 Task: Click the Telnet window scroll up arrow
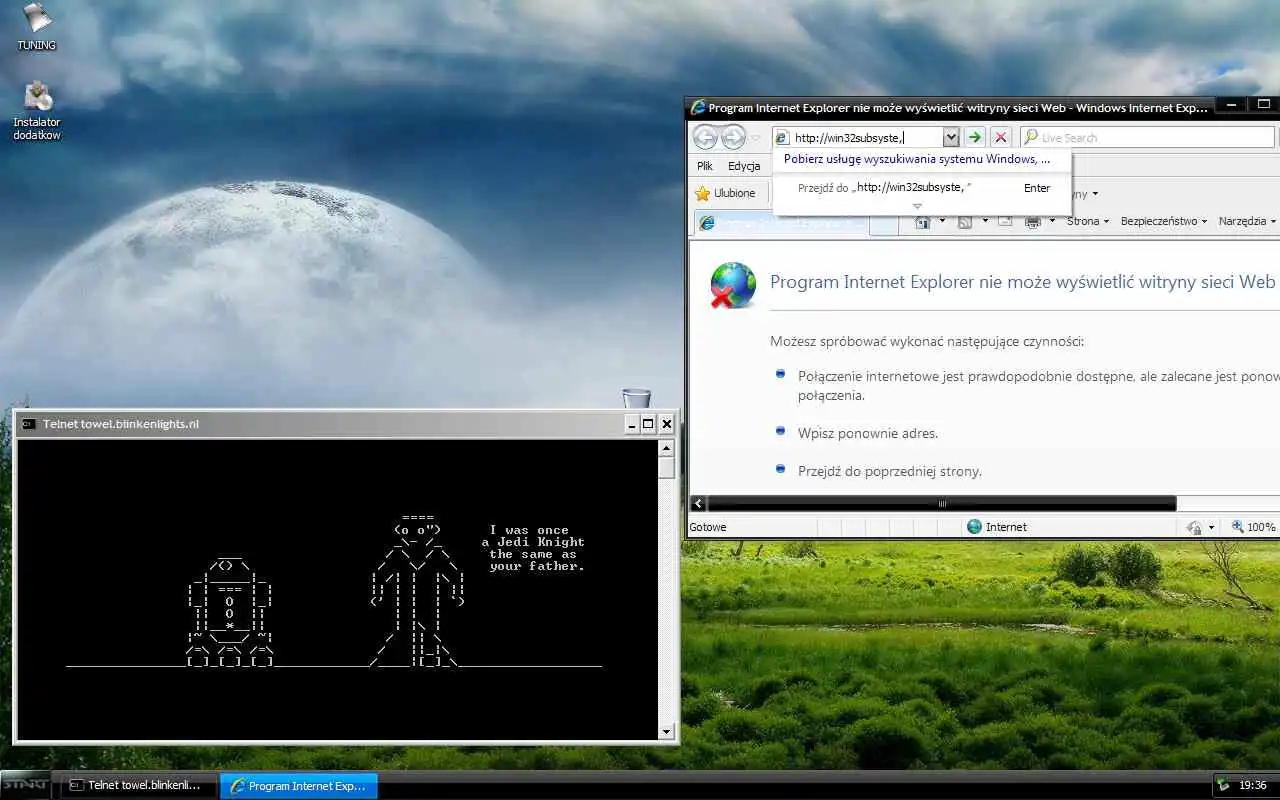pyautogui.click(x=667, y=448)
